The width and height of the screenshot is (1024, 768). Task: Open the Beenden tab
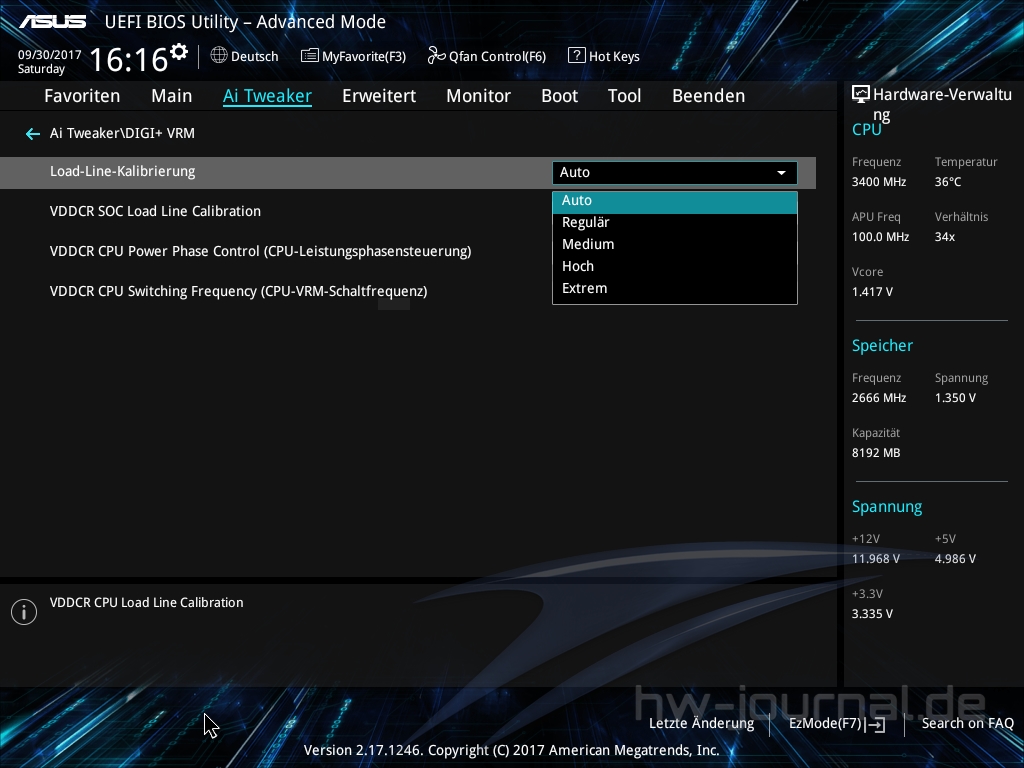709,96
